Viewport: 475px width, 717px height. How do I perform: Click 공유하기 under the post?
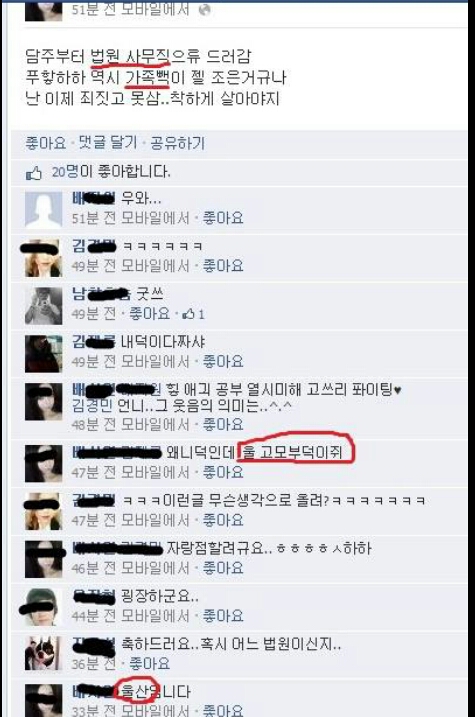tap(177, 143)
